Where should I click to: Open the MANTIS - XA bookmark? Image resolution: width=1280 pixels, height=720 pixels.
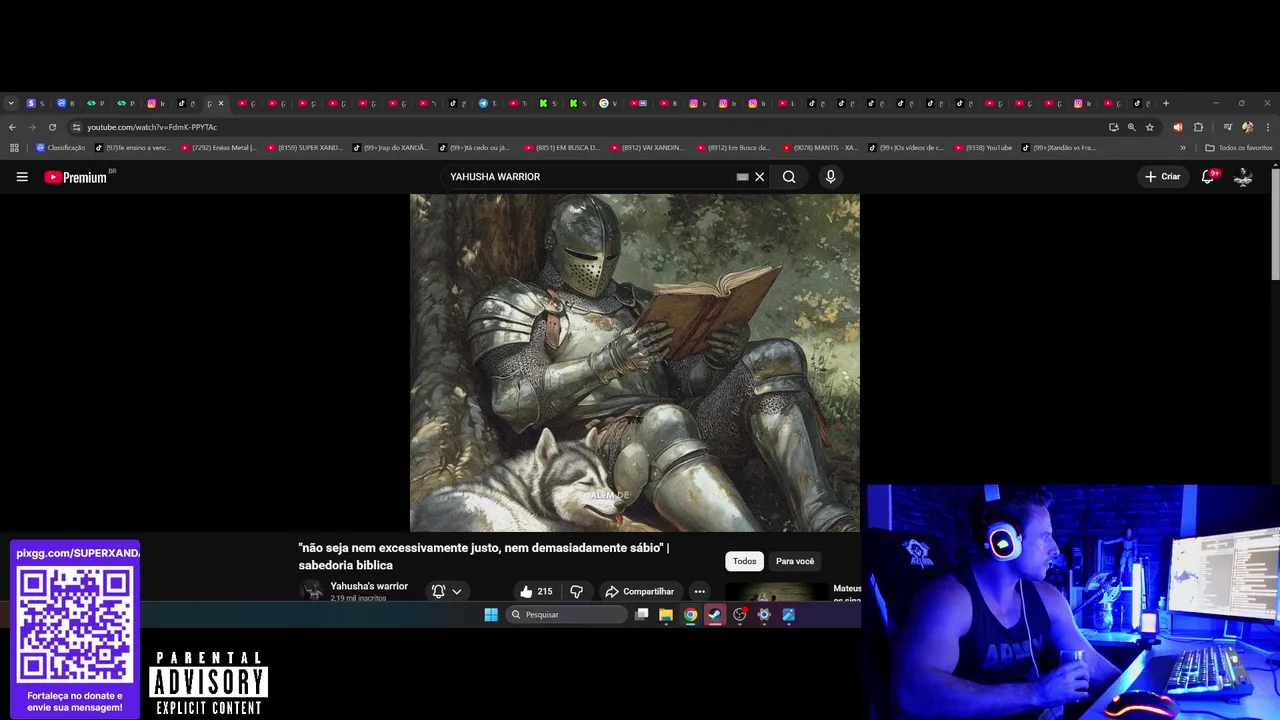(821, 148)
